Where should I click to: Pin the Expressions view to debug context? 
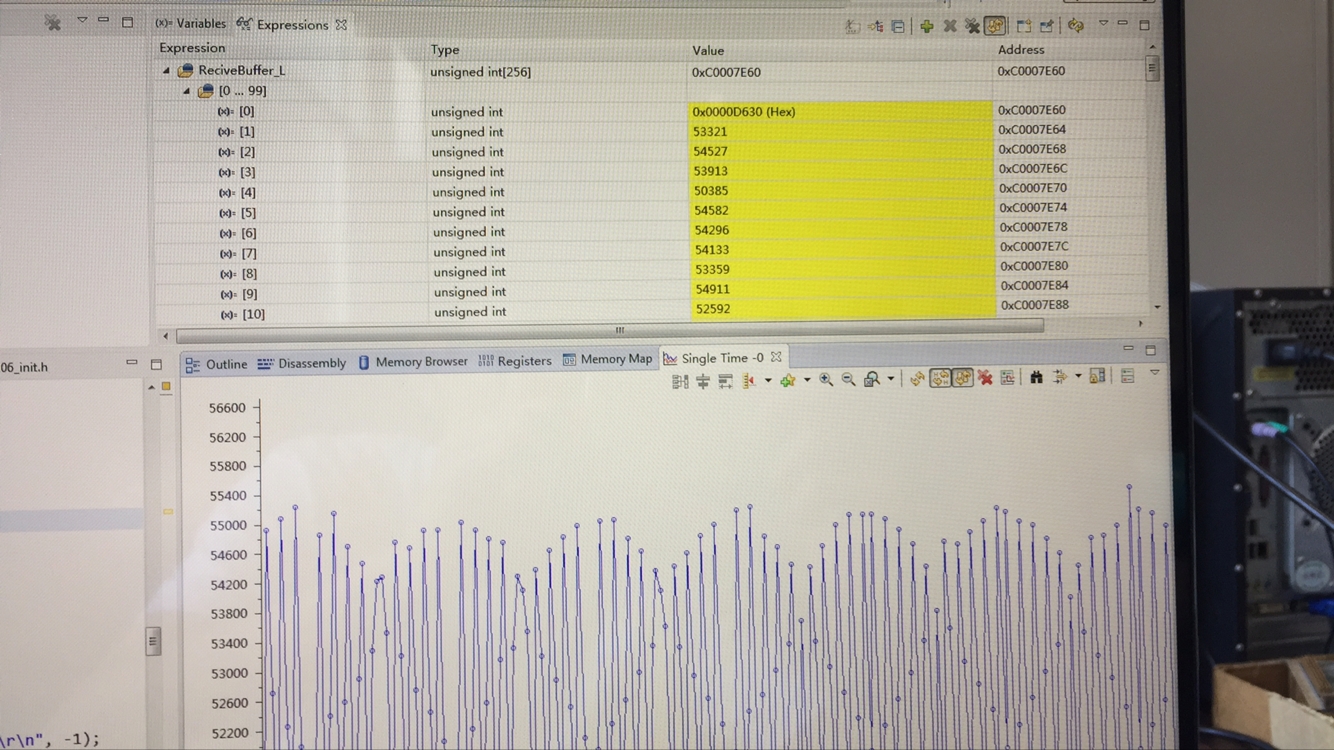pyautogui.click(x=1047, y=26)
